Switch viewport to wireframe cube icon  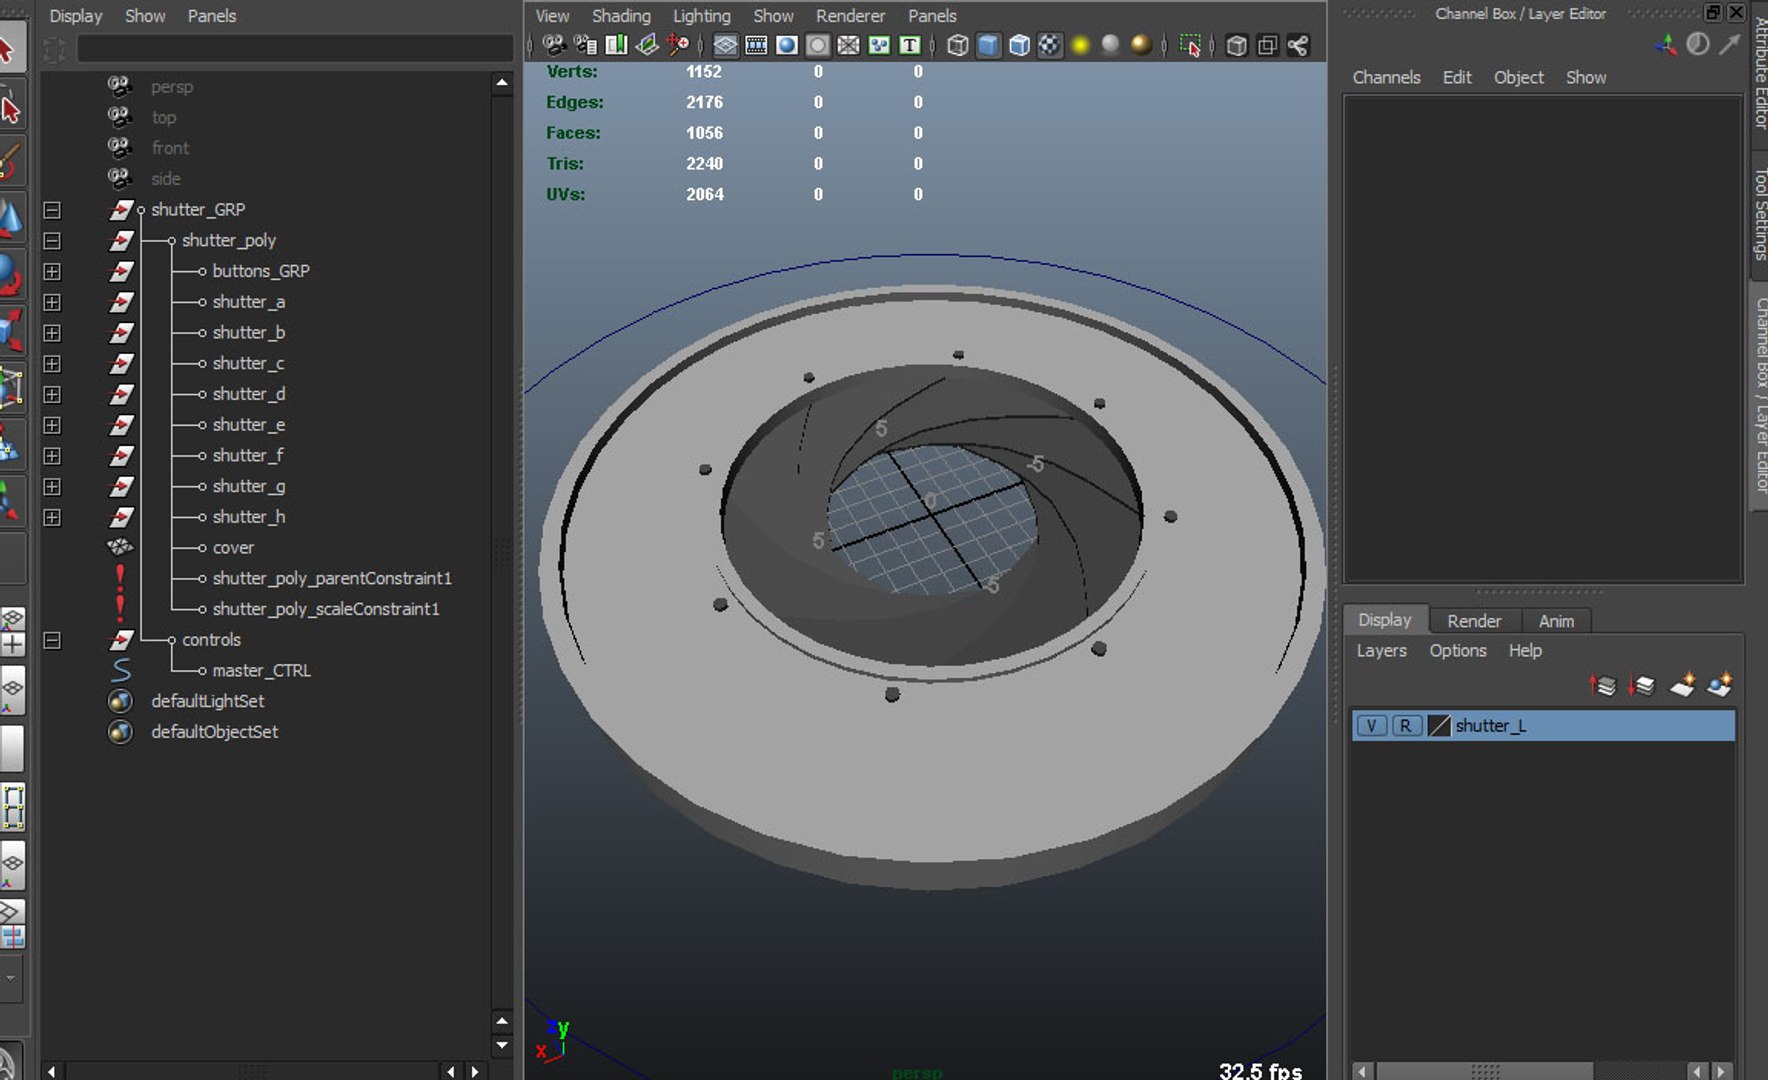pyautogui.click(x=957, y=45)
